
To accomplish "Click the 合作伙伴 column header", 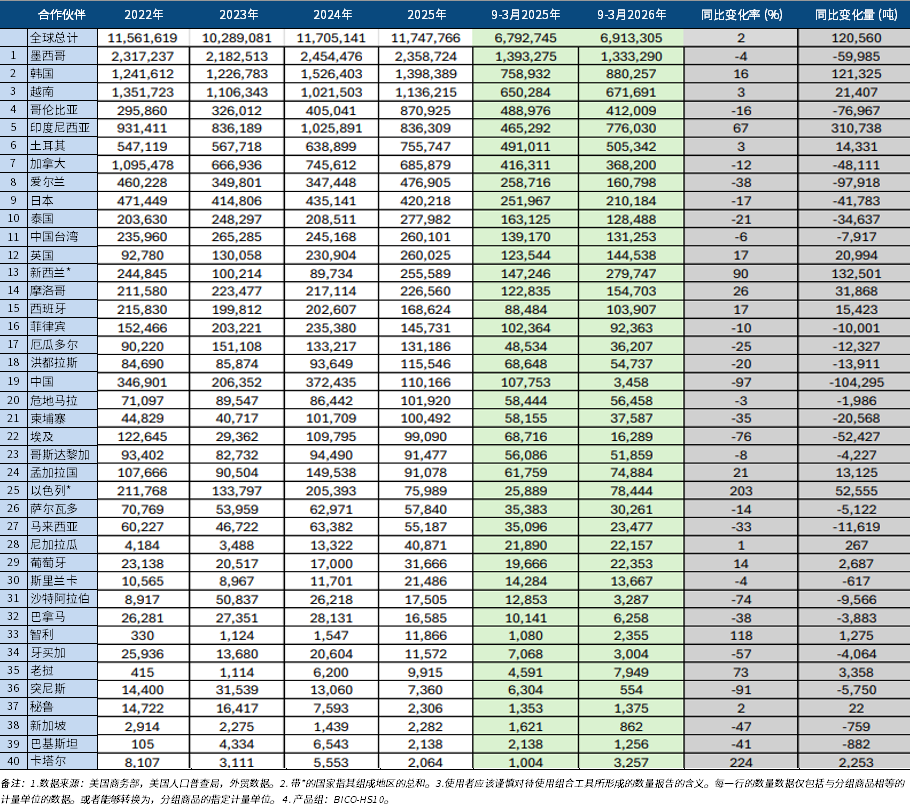I will (62, 15).
